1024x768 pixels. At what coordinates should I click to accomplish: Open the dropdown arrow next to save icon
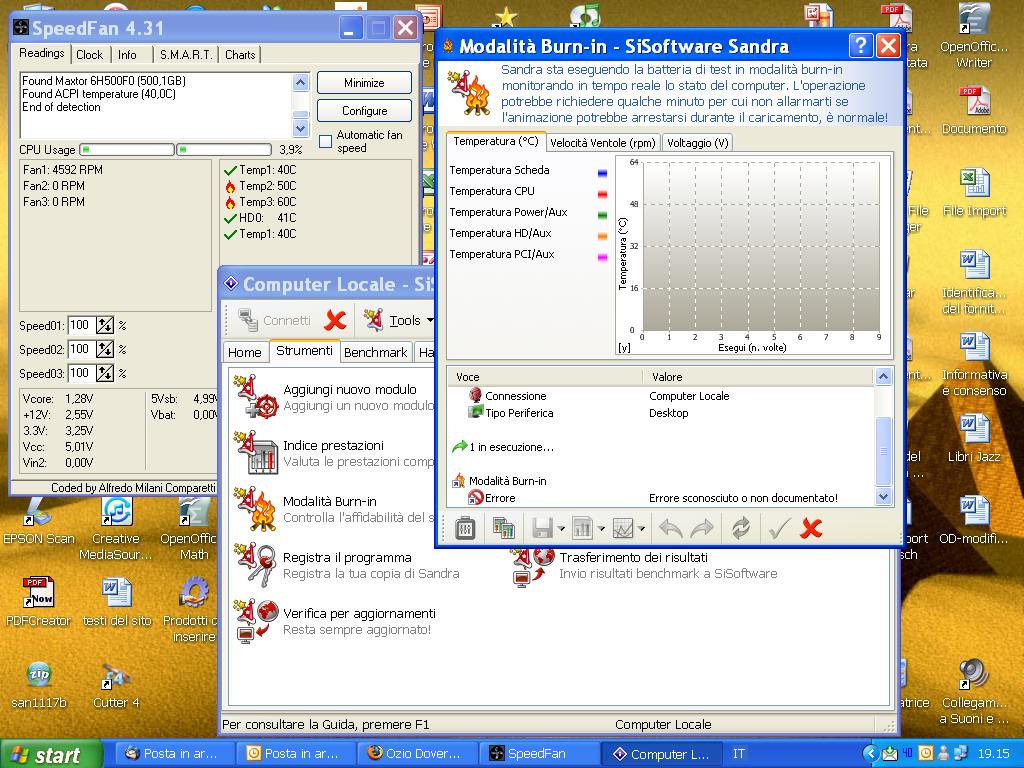tap(560, 528)
